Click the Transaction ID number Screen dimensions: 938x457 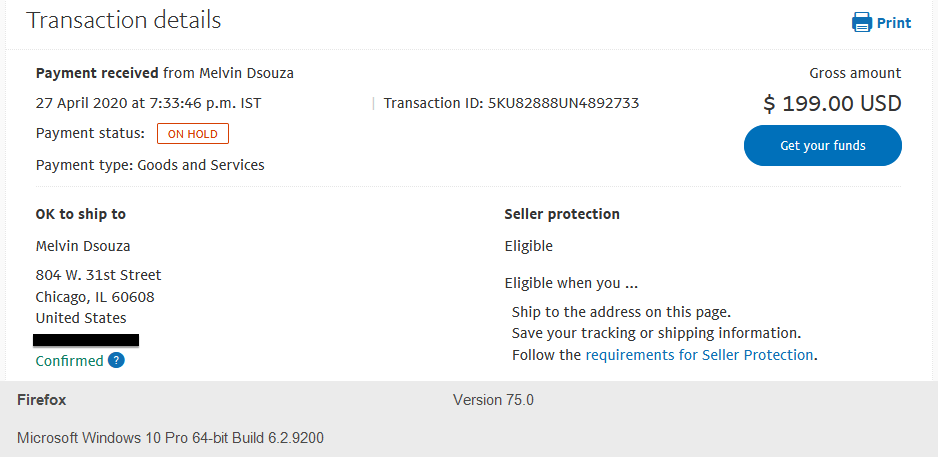click(563, 103)
